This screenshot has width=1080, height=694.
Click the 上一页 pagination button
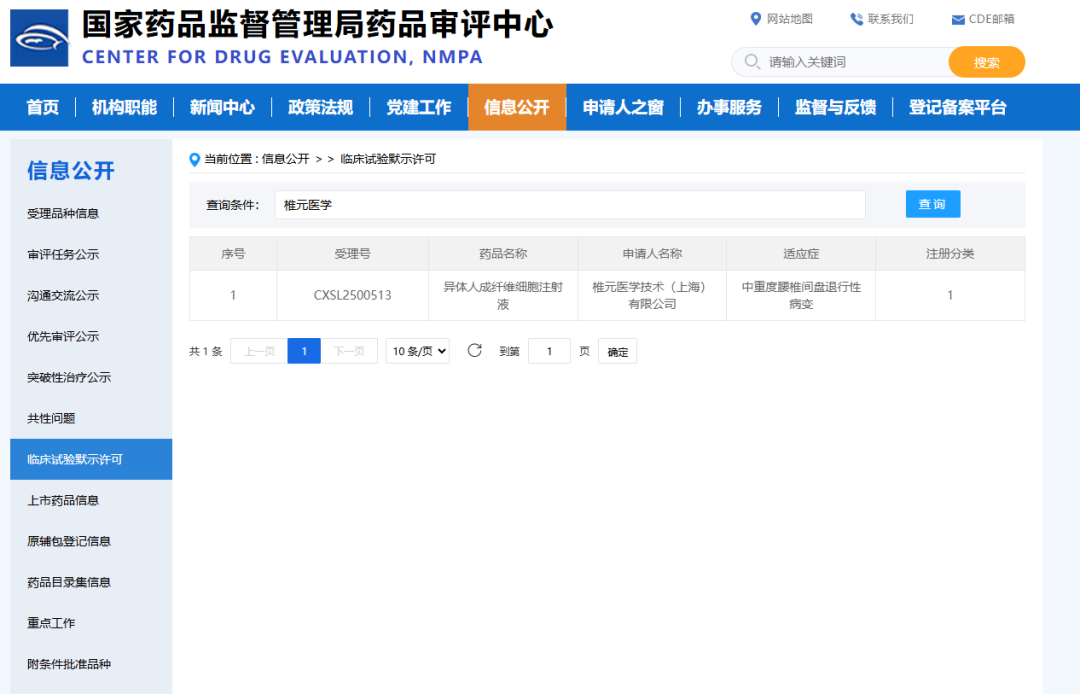pos(259,351)
